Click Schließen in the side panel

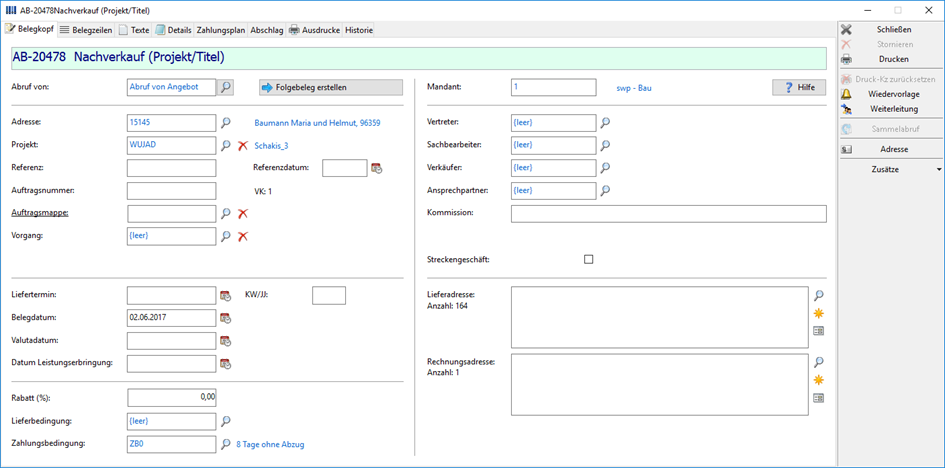click(890, 30)
